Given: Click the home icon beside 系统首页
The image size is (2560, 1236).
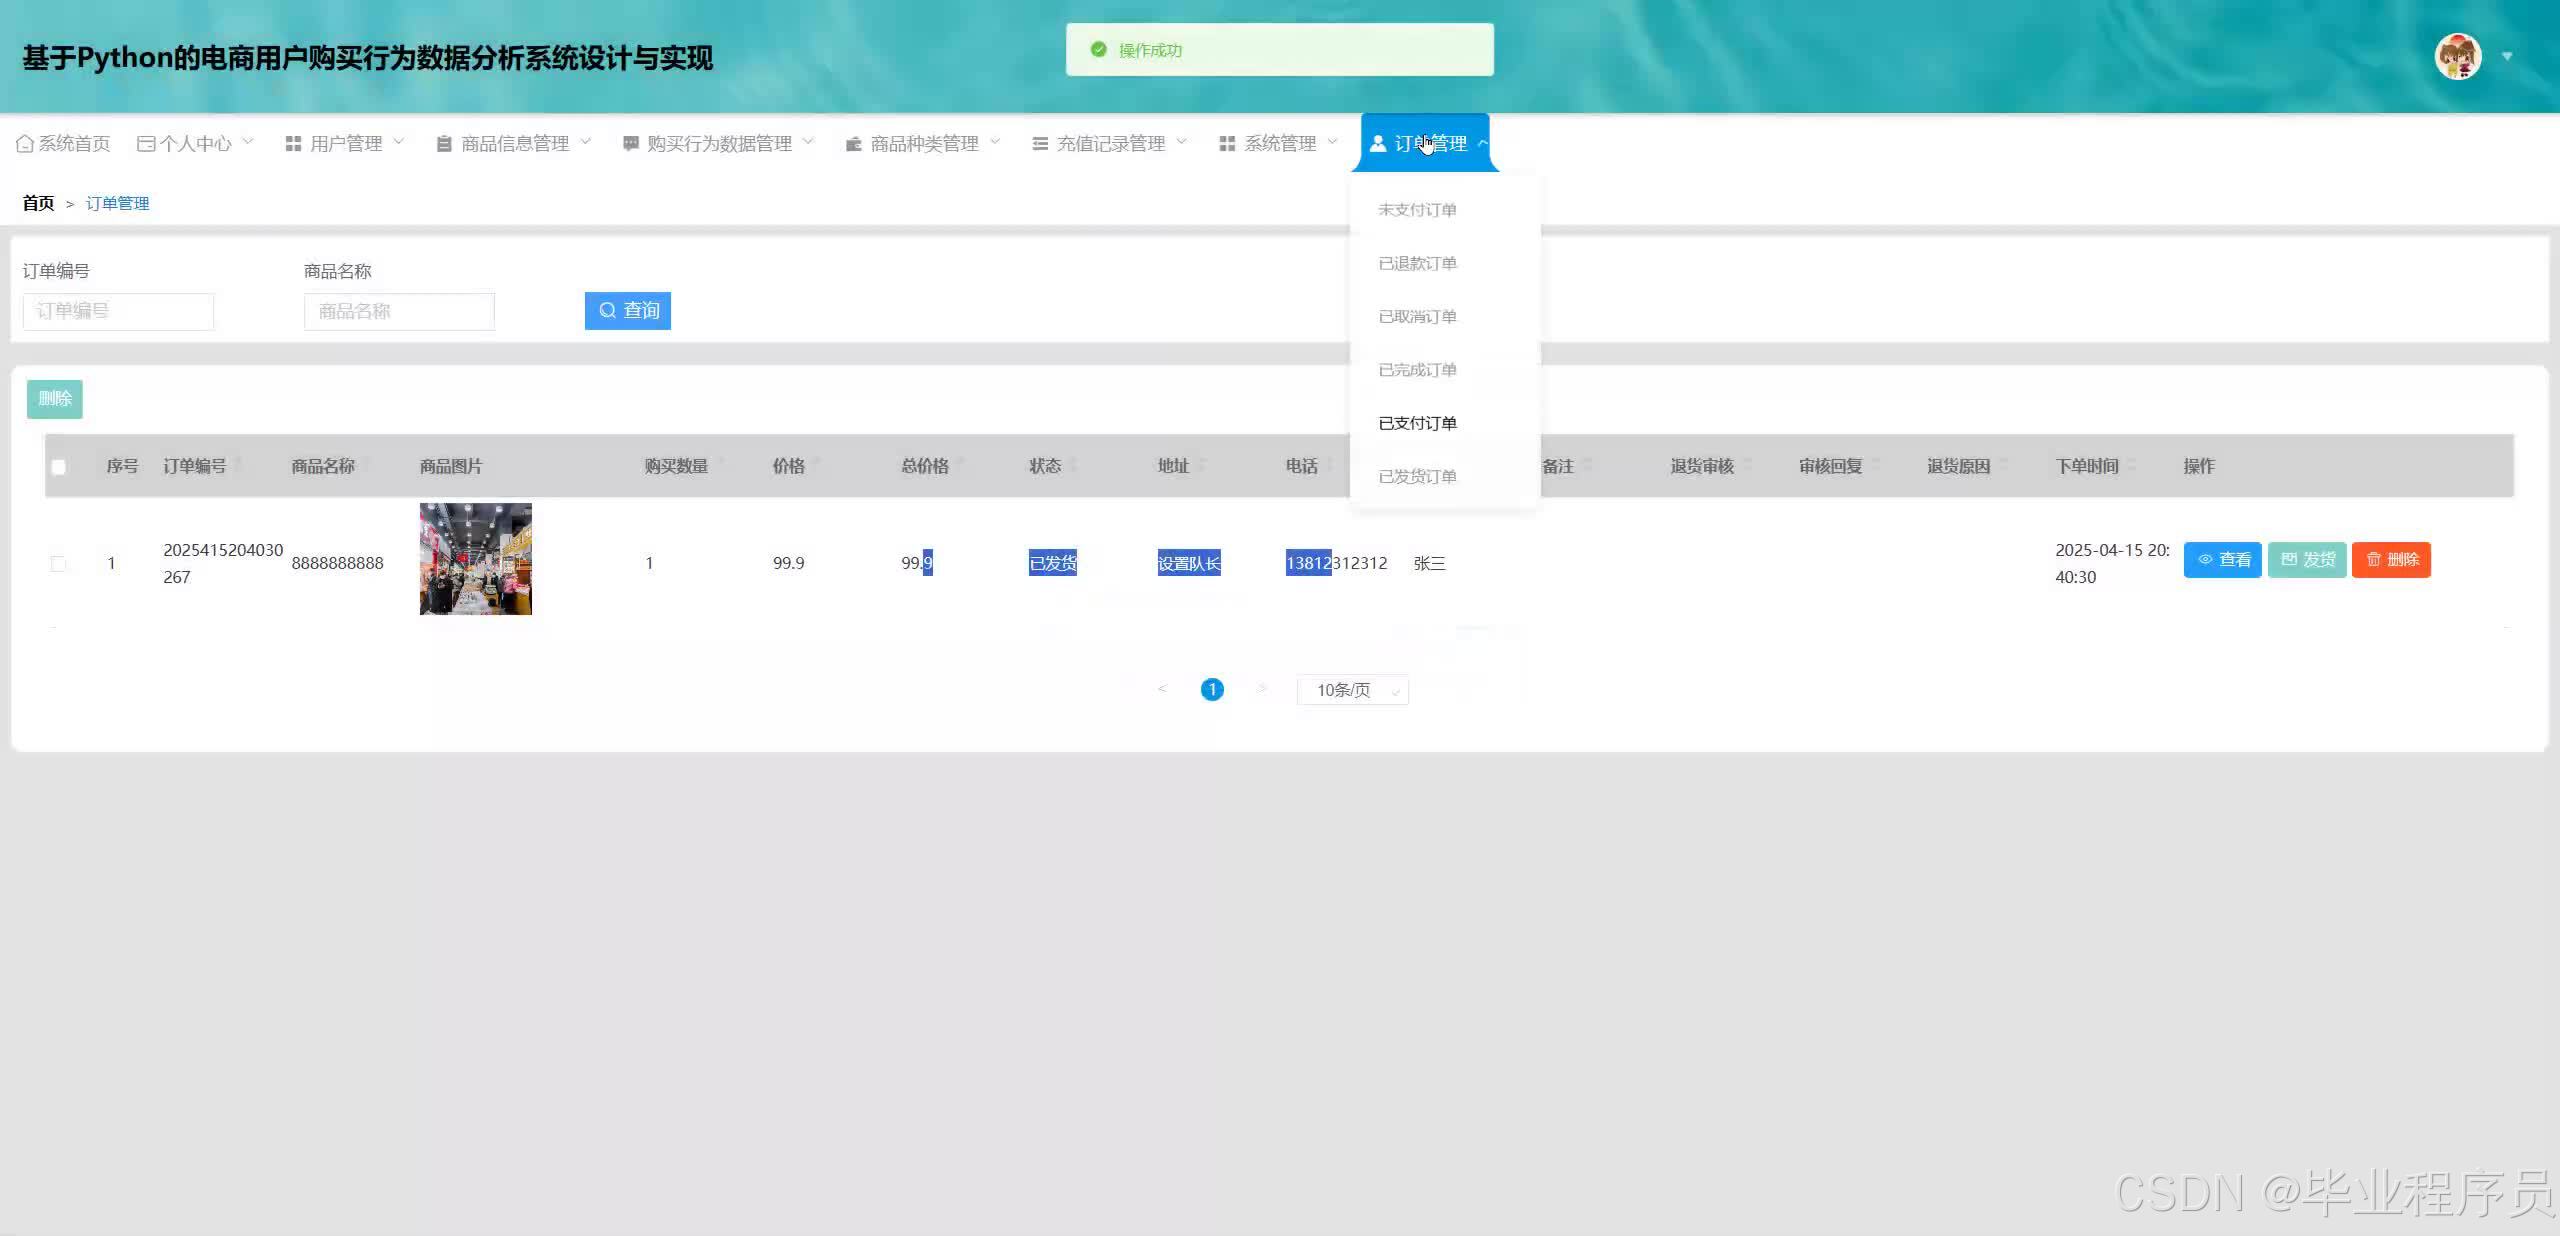Looking at the screenshot, I should pos(25,144).
